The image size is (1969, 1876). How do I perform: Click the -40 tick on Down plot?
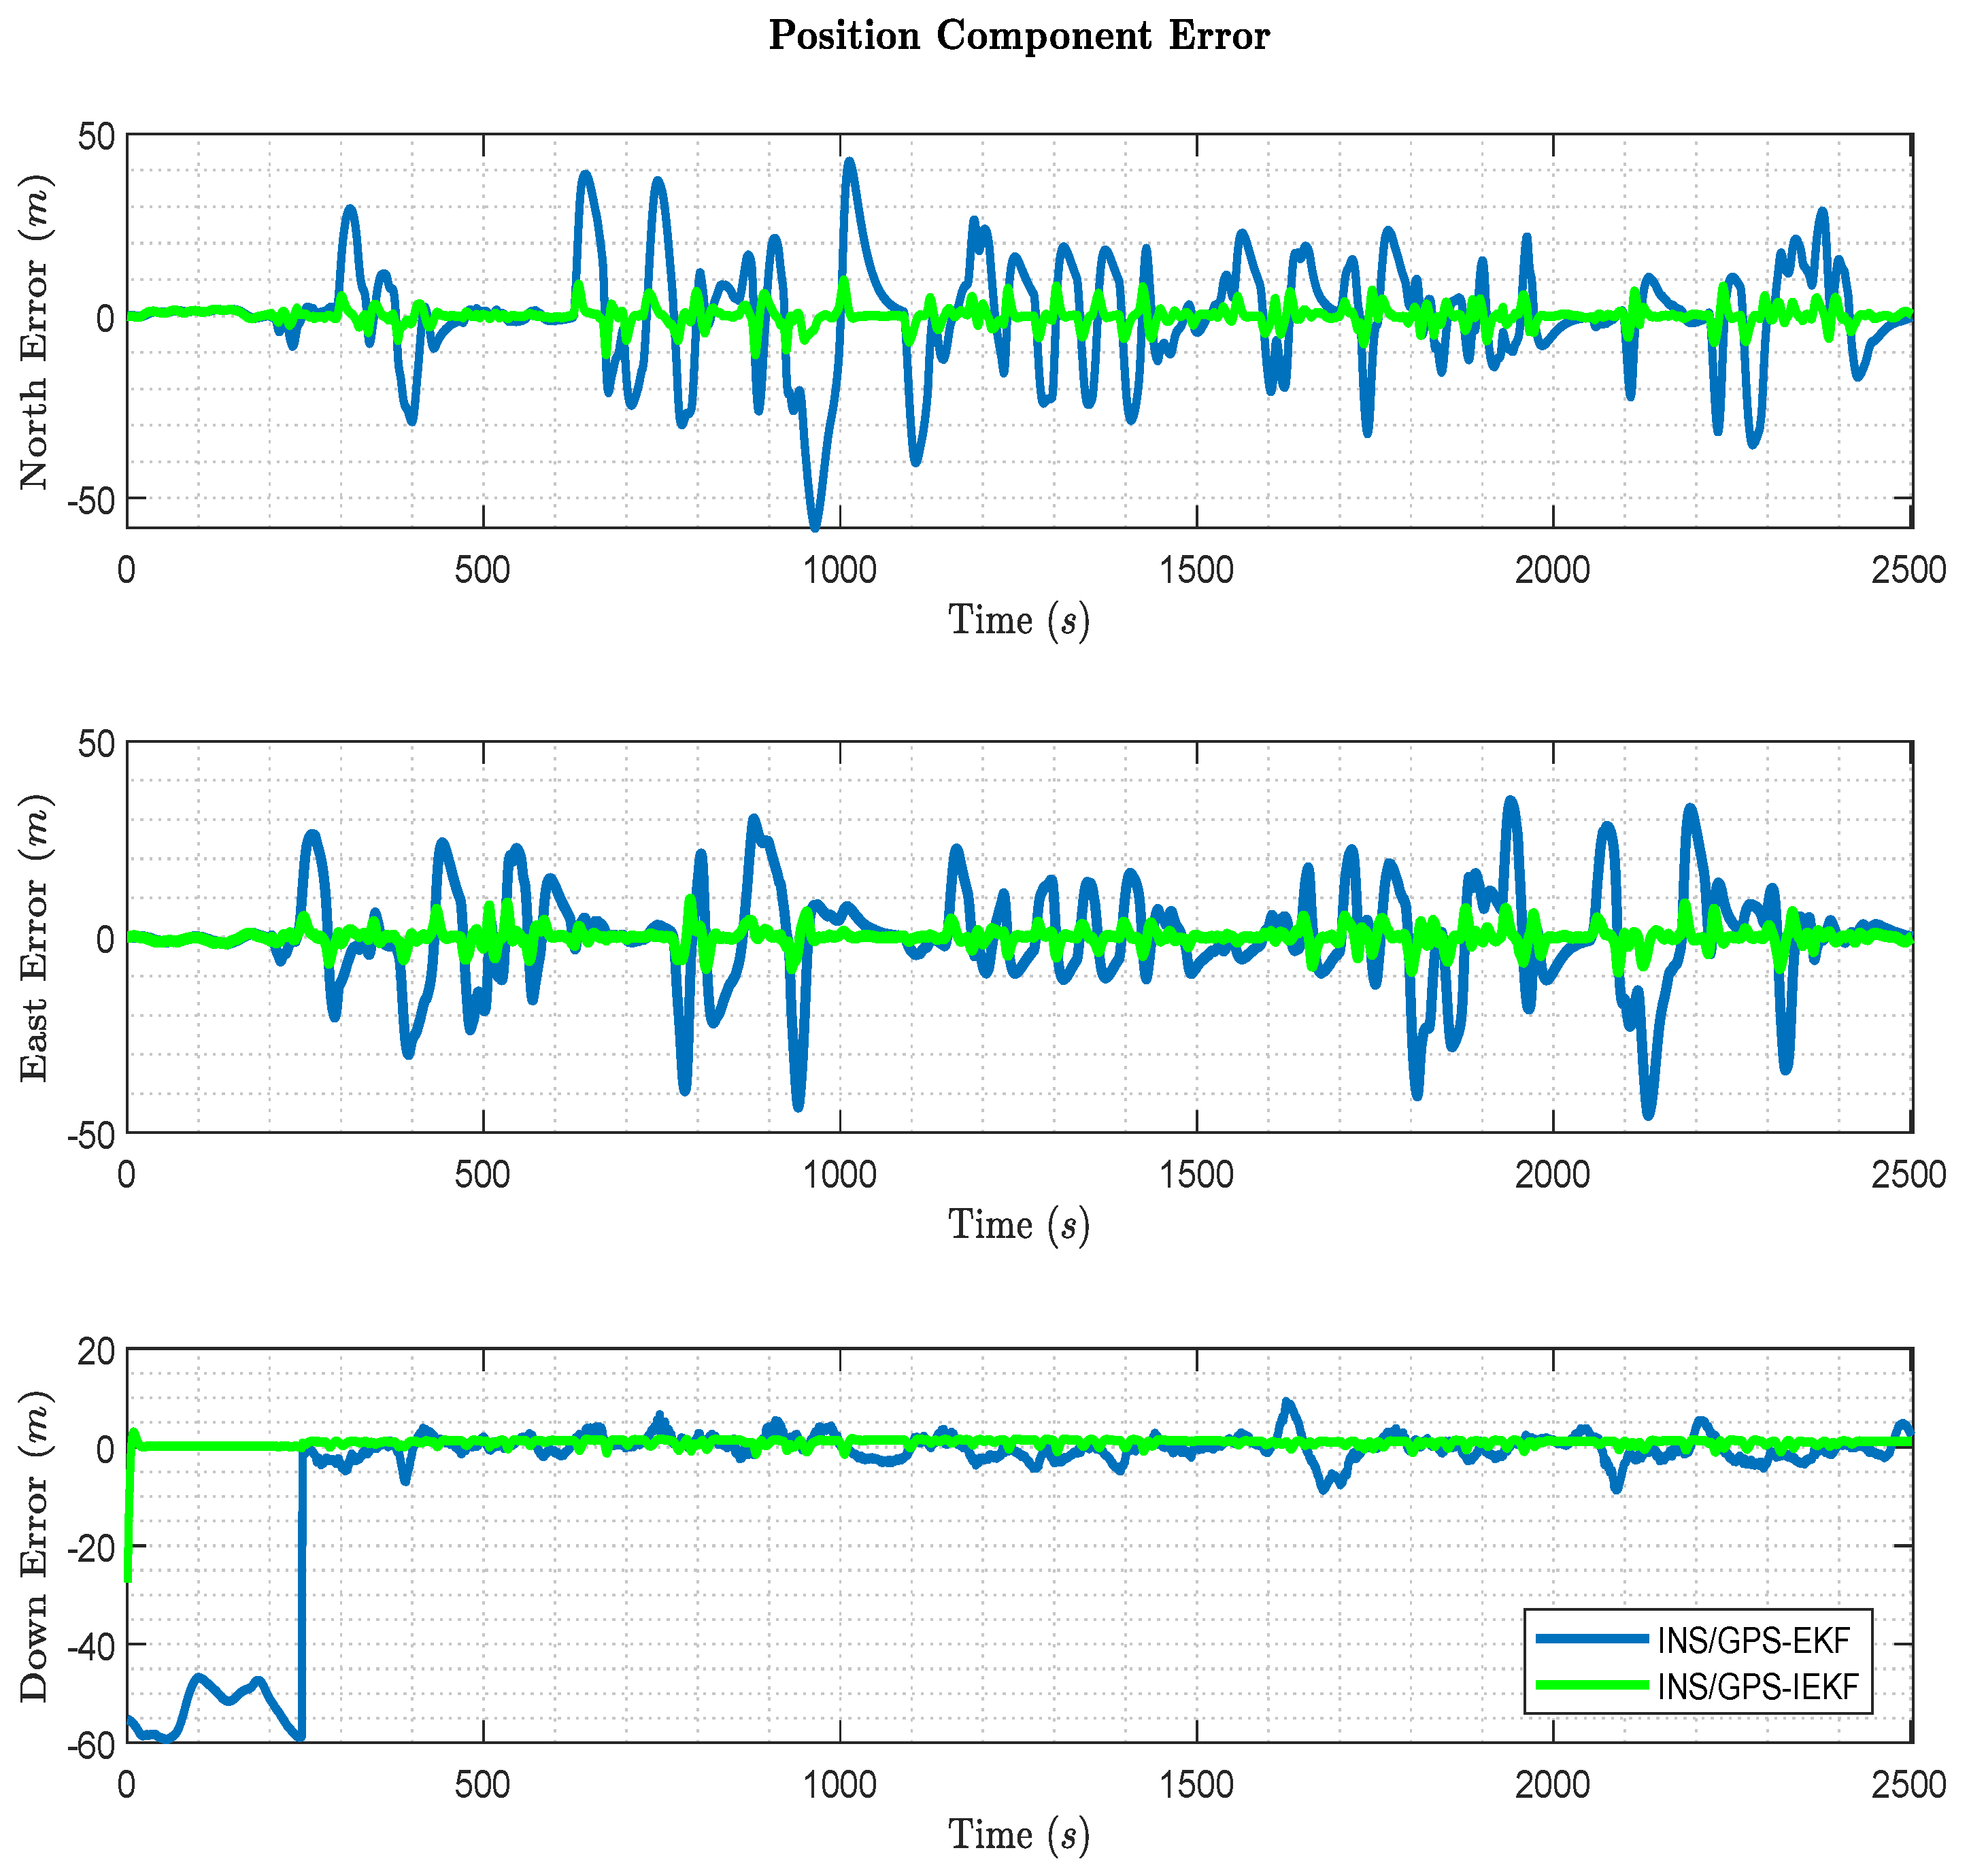[91, 1647]
